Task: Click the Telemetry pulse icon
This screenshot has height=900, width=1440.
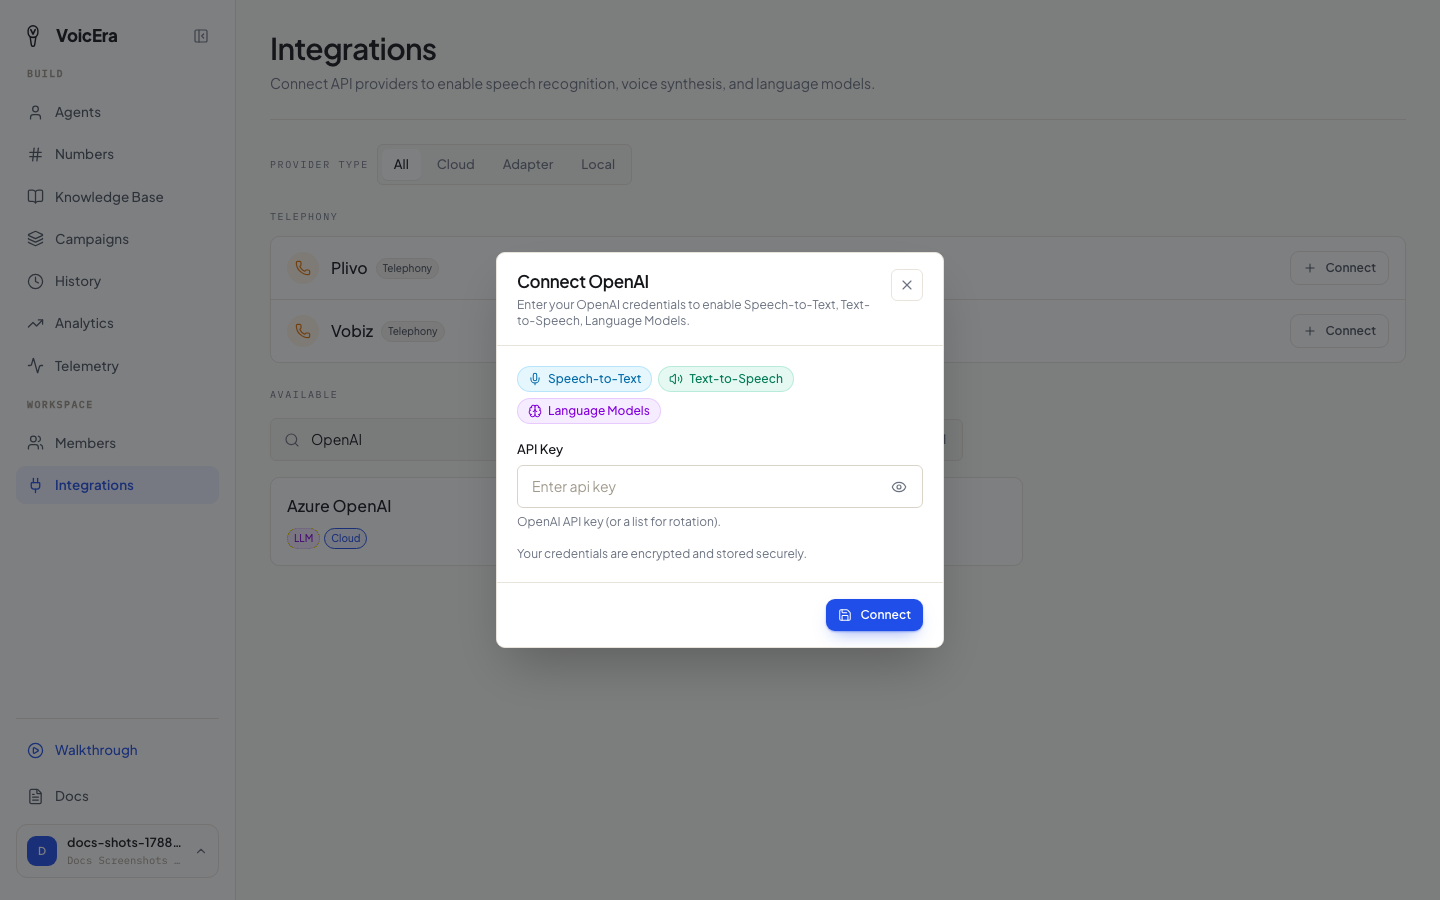Action: (35, 366)
